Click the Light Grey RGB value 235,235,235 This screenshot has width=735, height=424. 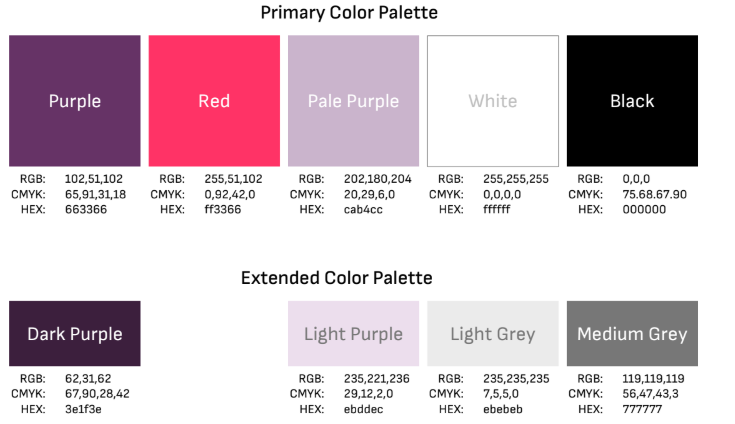click(x=516, y=379)
